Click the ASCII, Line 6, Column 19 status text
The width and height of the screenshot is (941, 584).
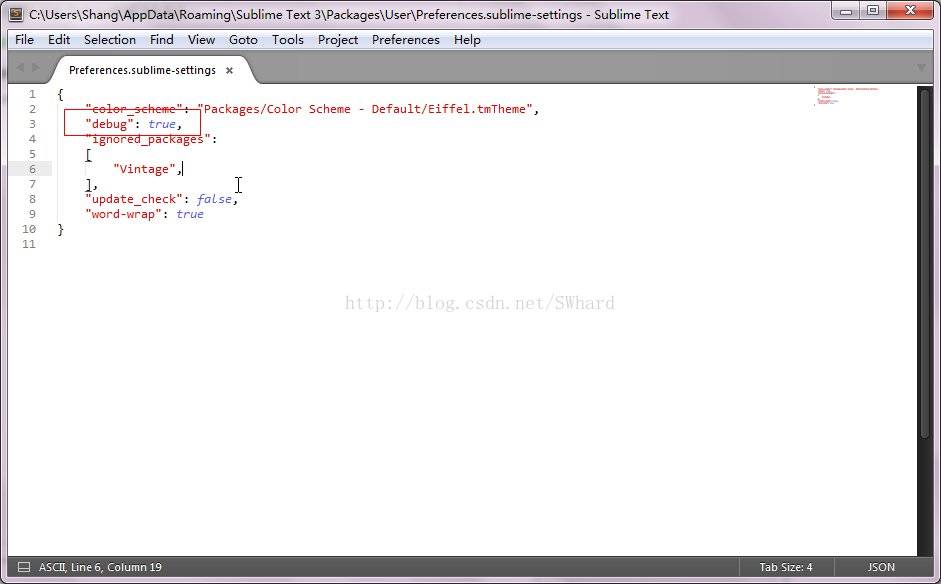(100, 567)
